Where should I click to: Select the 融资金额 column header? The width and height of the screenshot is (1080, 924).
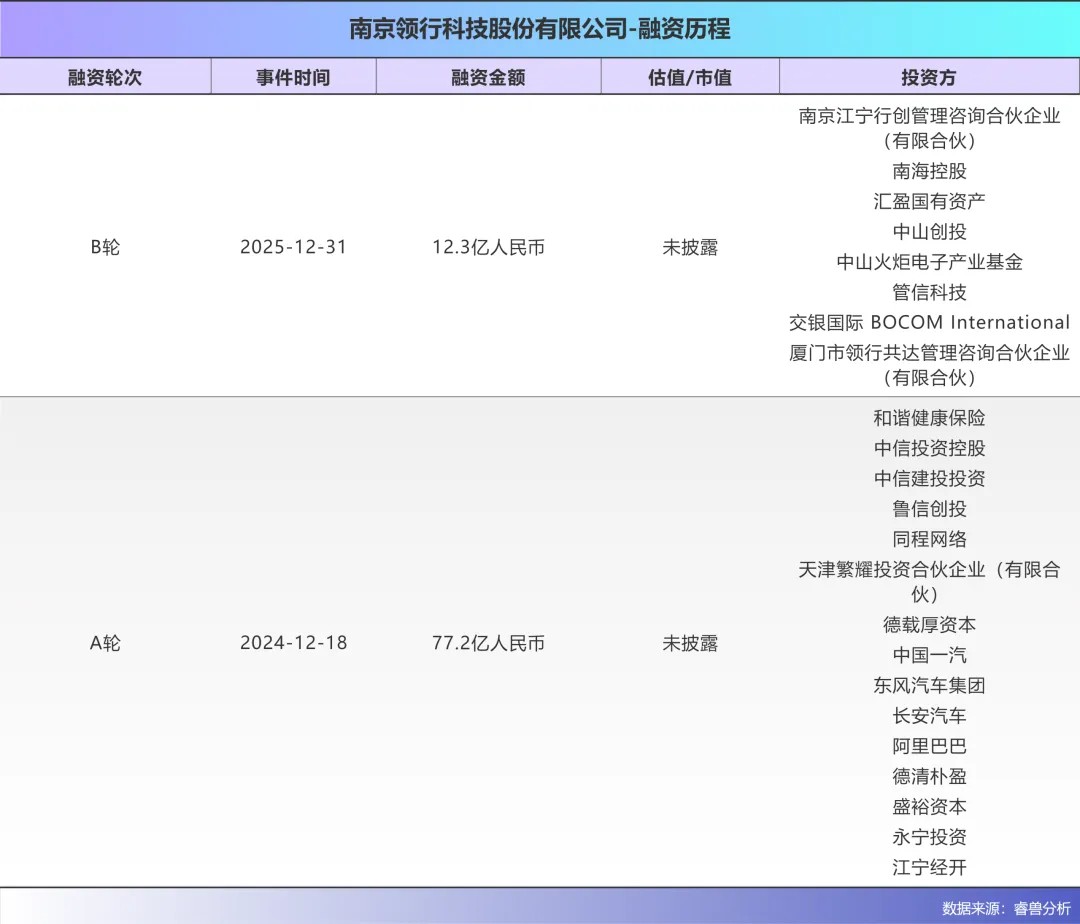click(x=488, y=77)
